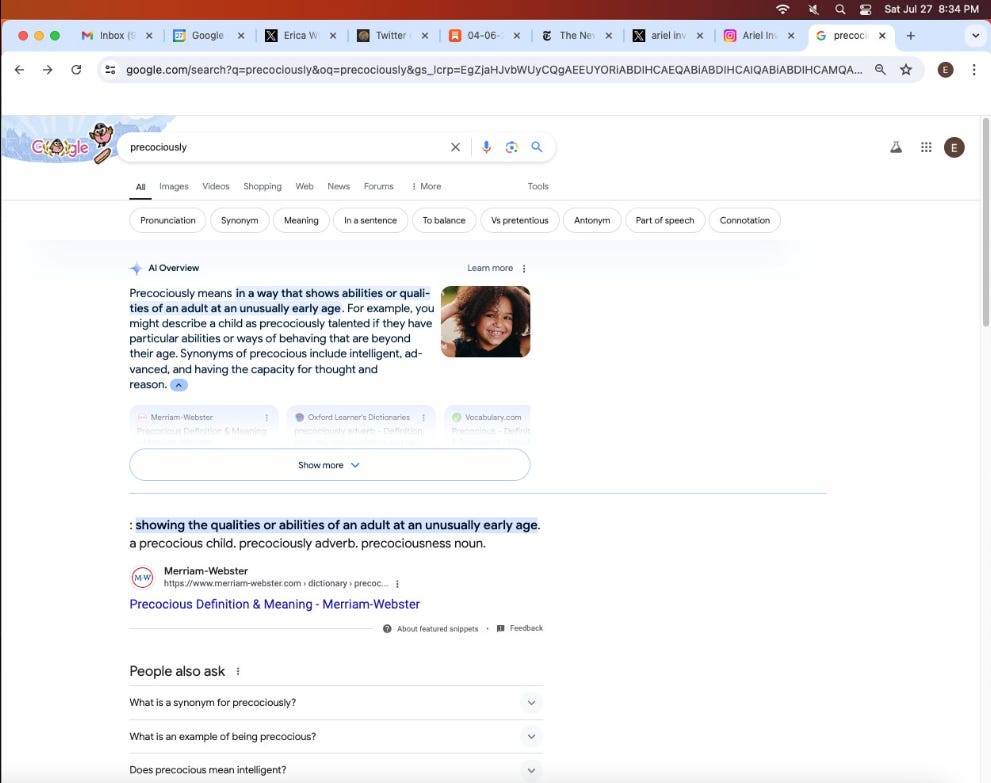Expand AI Overview with Show more
991x783 pixels.
[x=329, y=465]
